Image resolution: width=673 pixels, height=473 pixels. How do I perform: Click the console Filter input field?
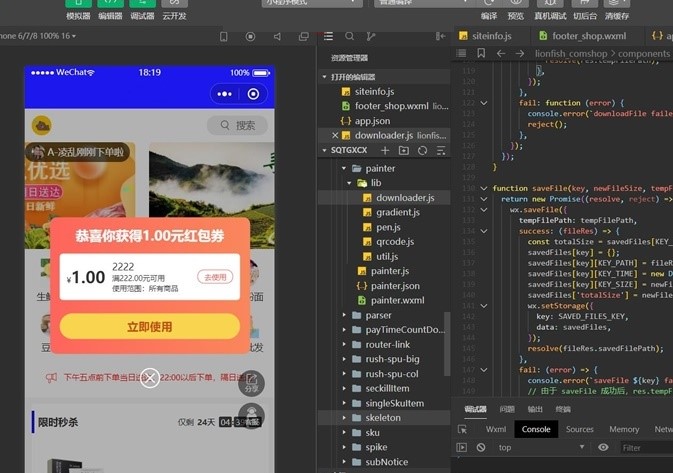click(x=646, y=448)
